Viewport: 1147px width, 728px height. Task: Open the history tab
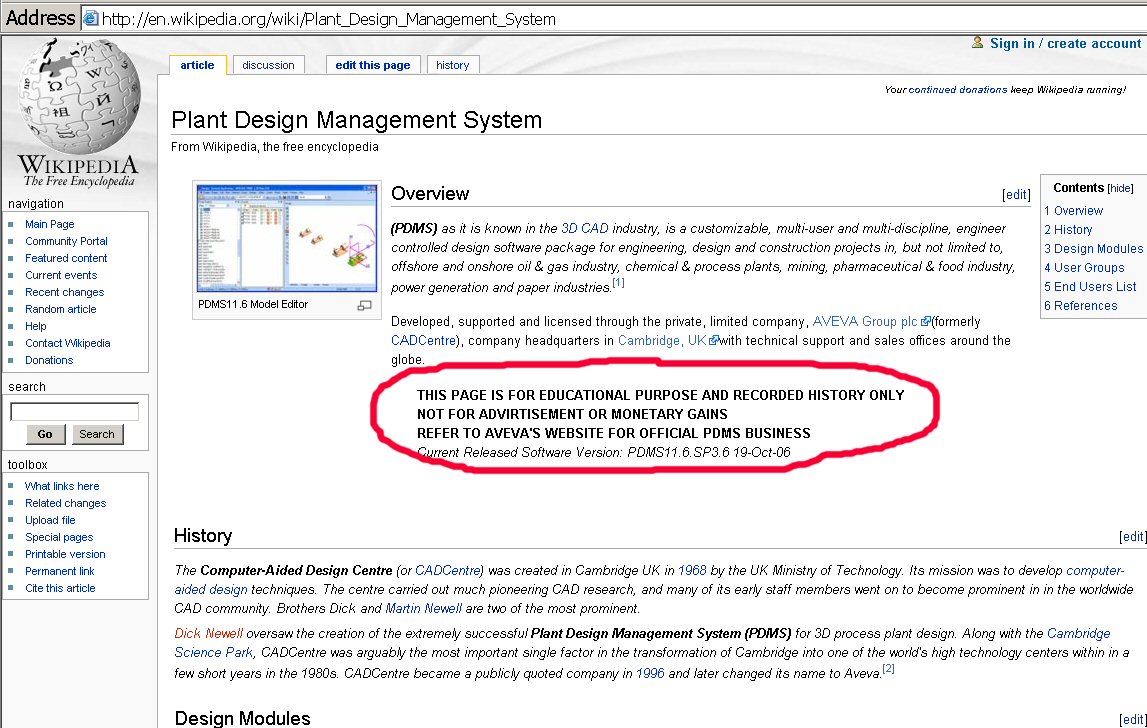click(453, 65)
